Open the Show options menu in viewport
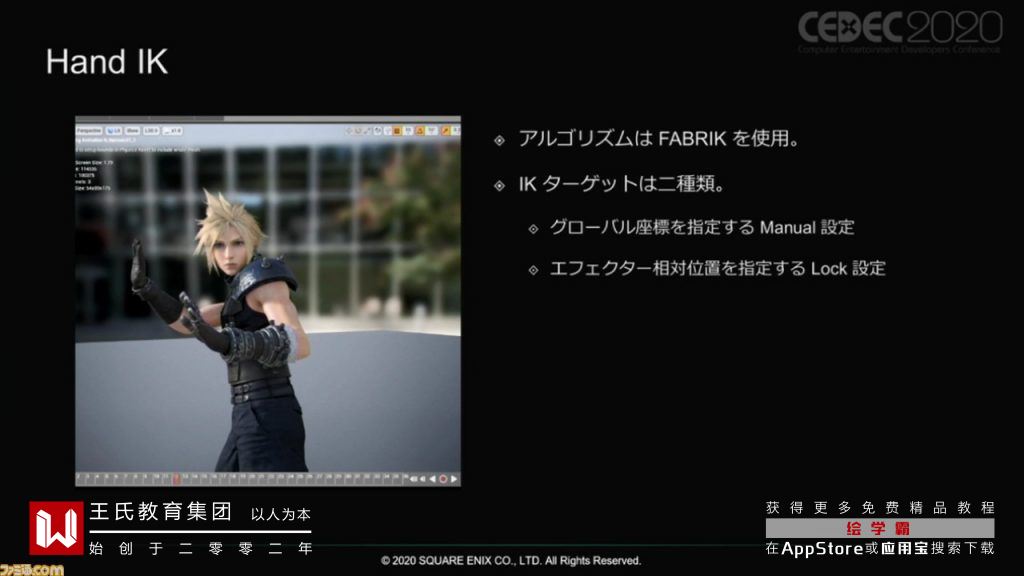Screen dimensions: 1024x576 pos(132,131)
